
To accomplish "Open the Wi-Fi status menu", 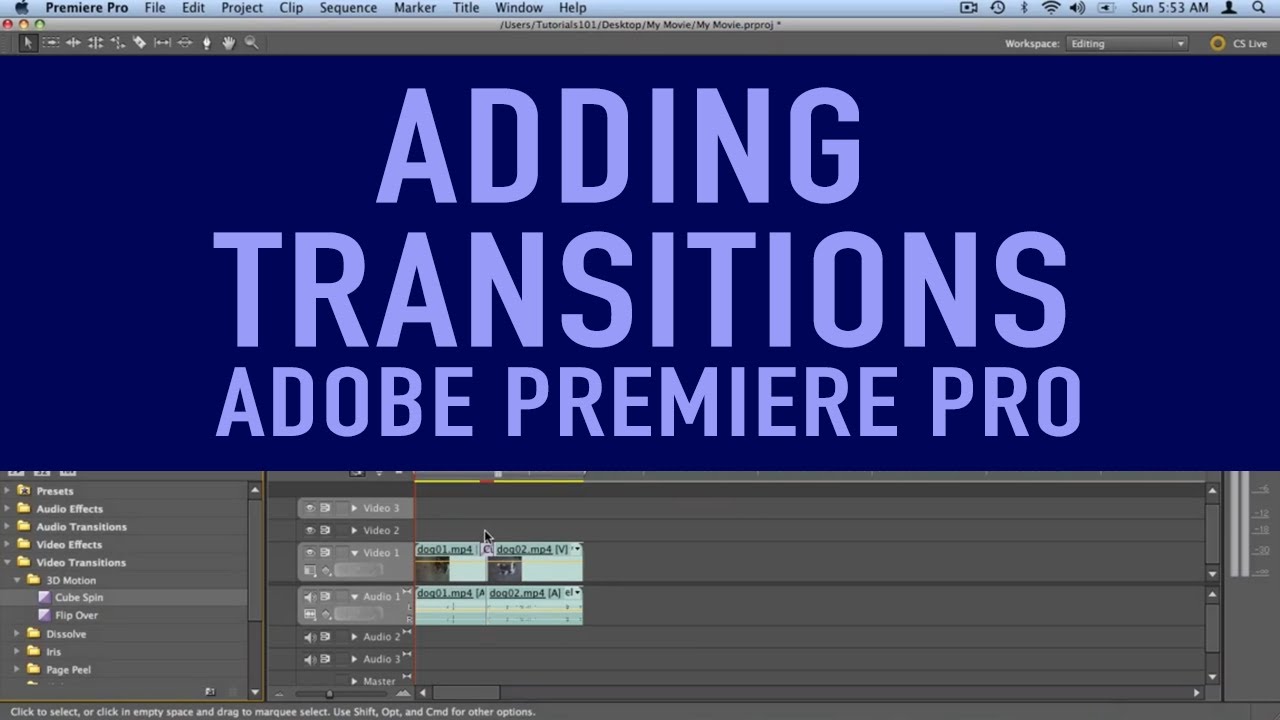I will click(x=1051, y=8).
